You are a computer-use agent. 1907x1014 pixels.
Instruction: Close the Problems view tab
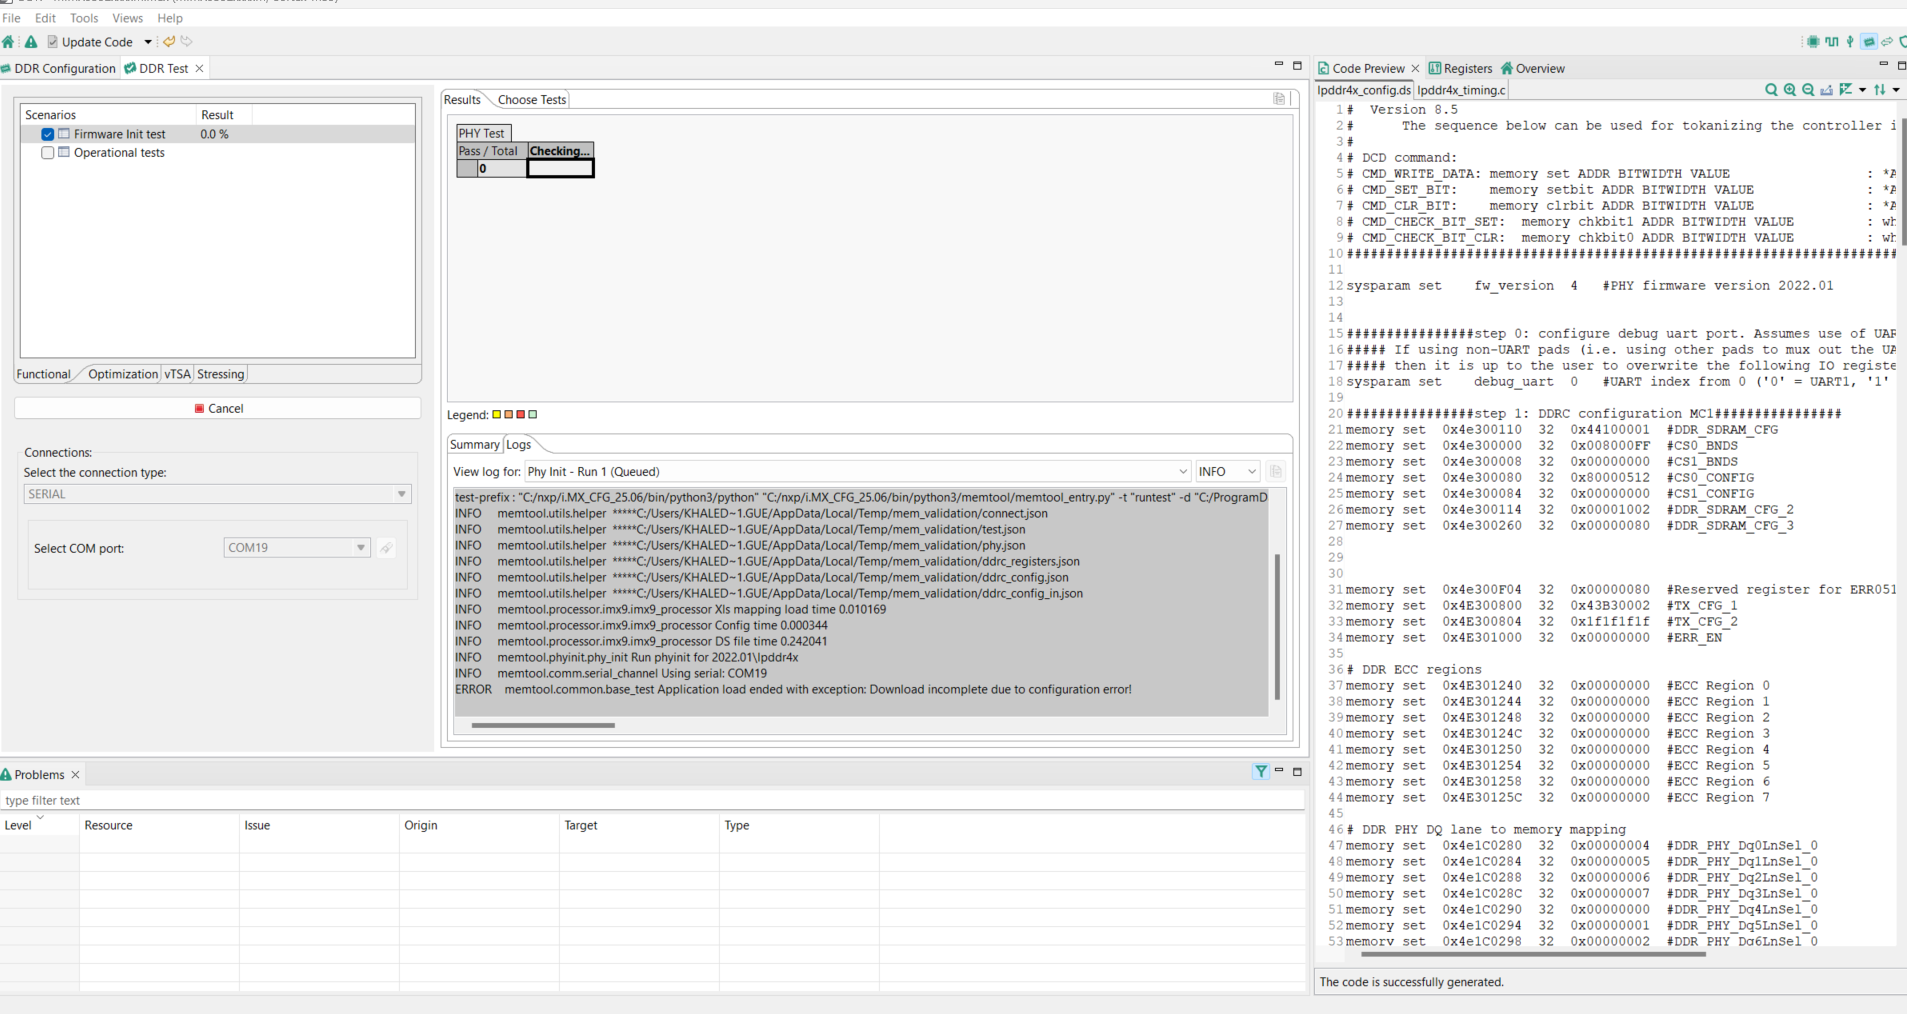coord(75,775)
